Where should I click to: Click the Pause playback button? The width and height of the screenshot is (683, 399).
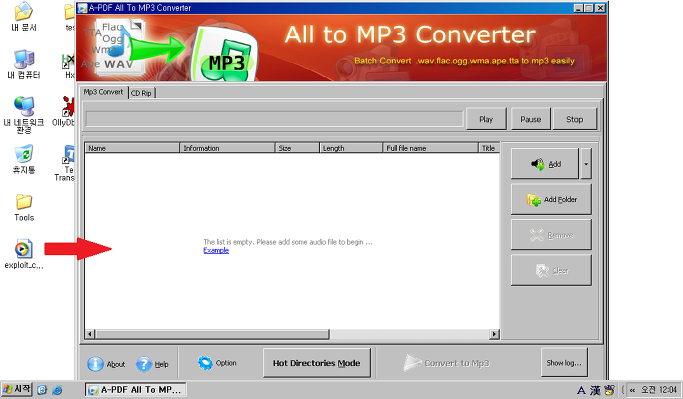[x=530, y=119]
